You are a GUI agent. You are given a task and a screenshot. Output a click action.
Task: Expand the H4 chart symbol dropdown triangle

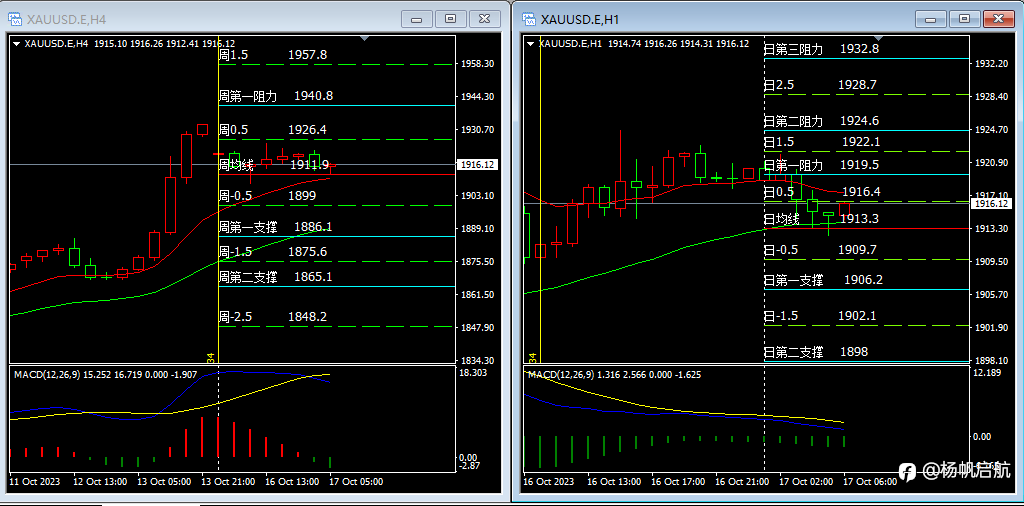16,44
